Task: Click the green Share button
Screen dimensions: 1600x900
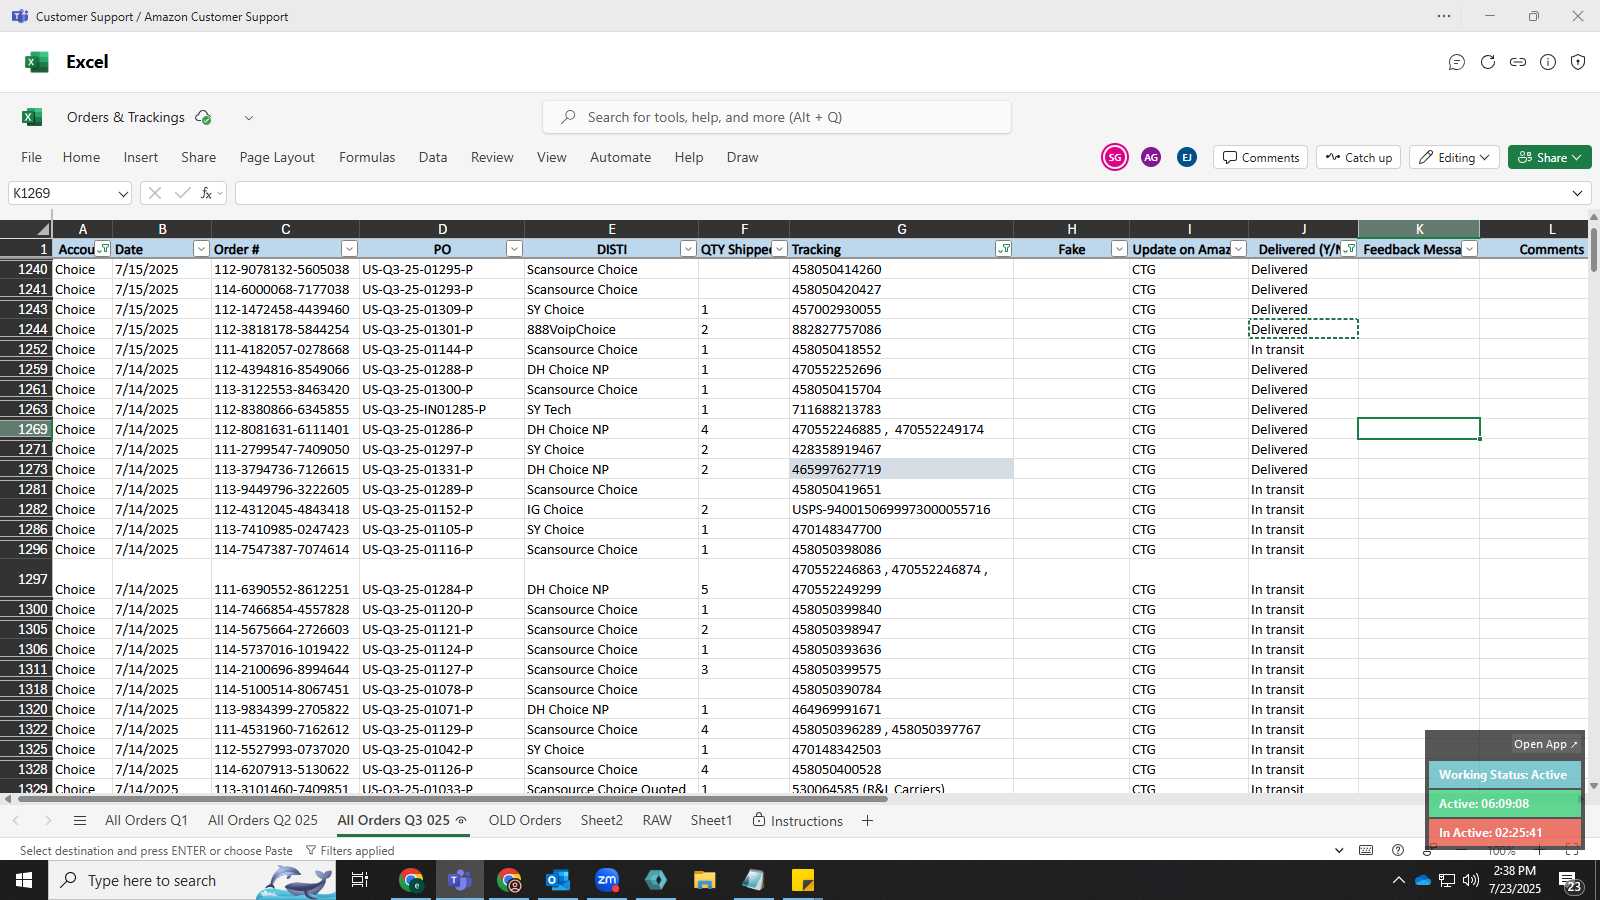Action: 1549,157
